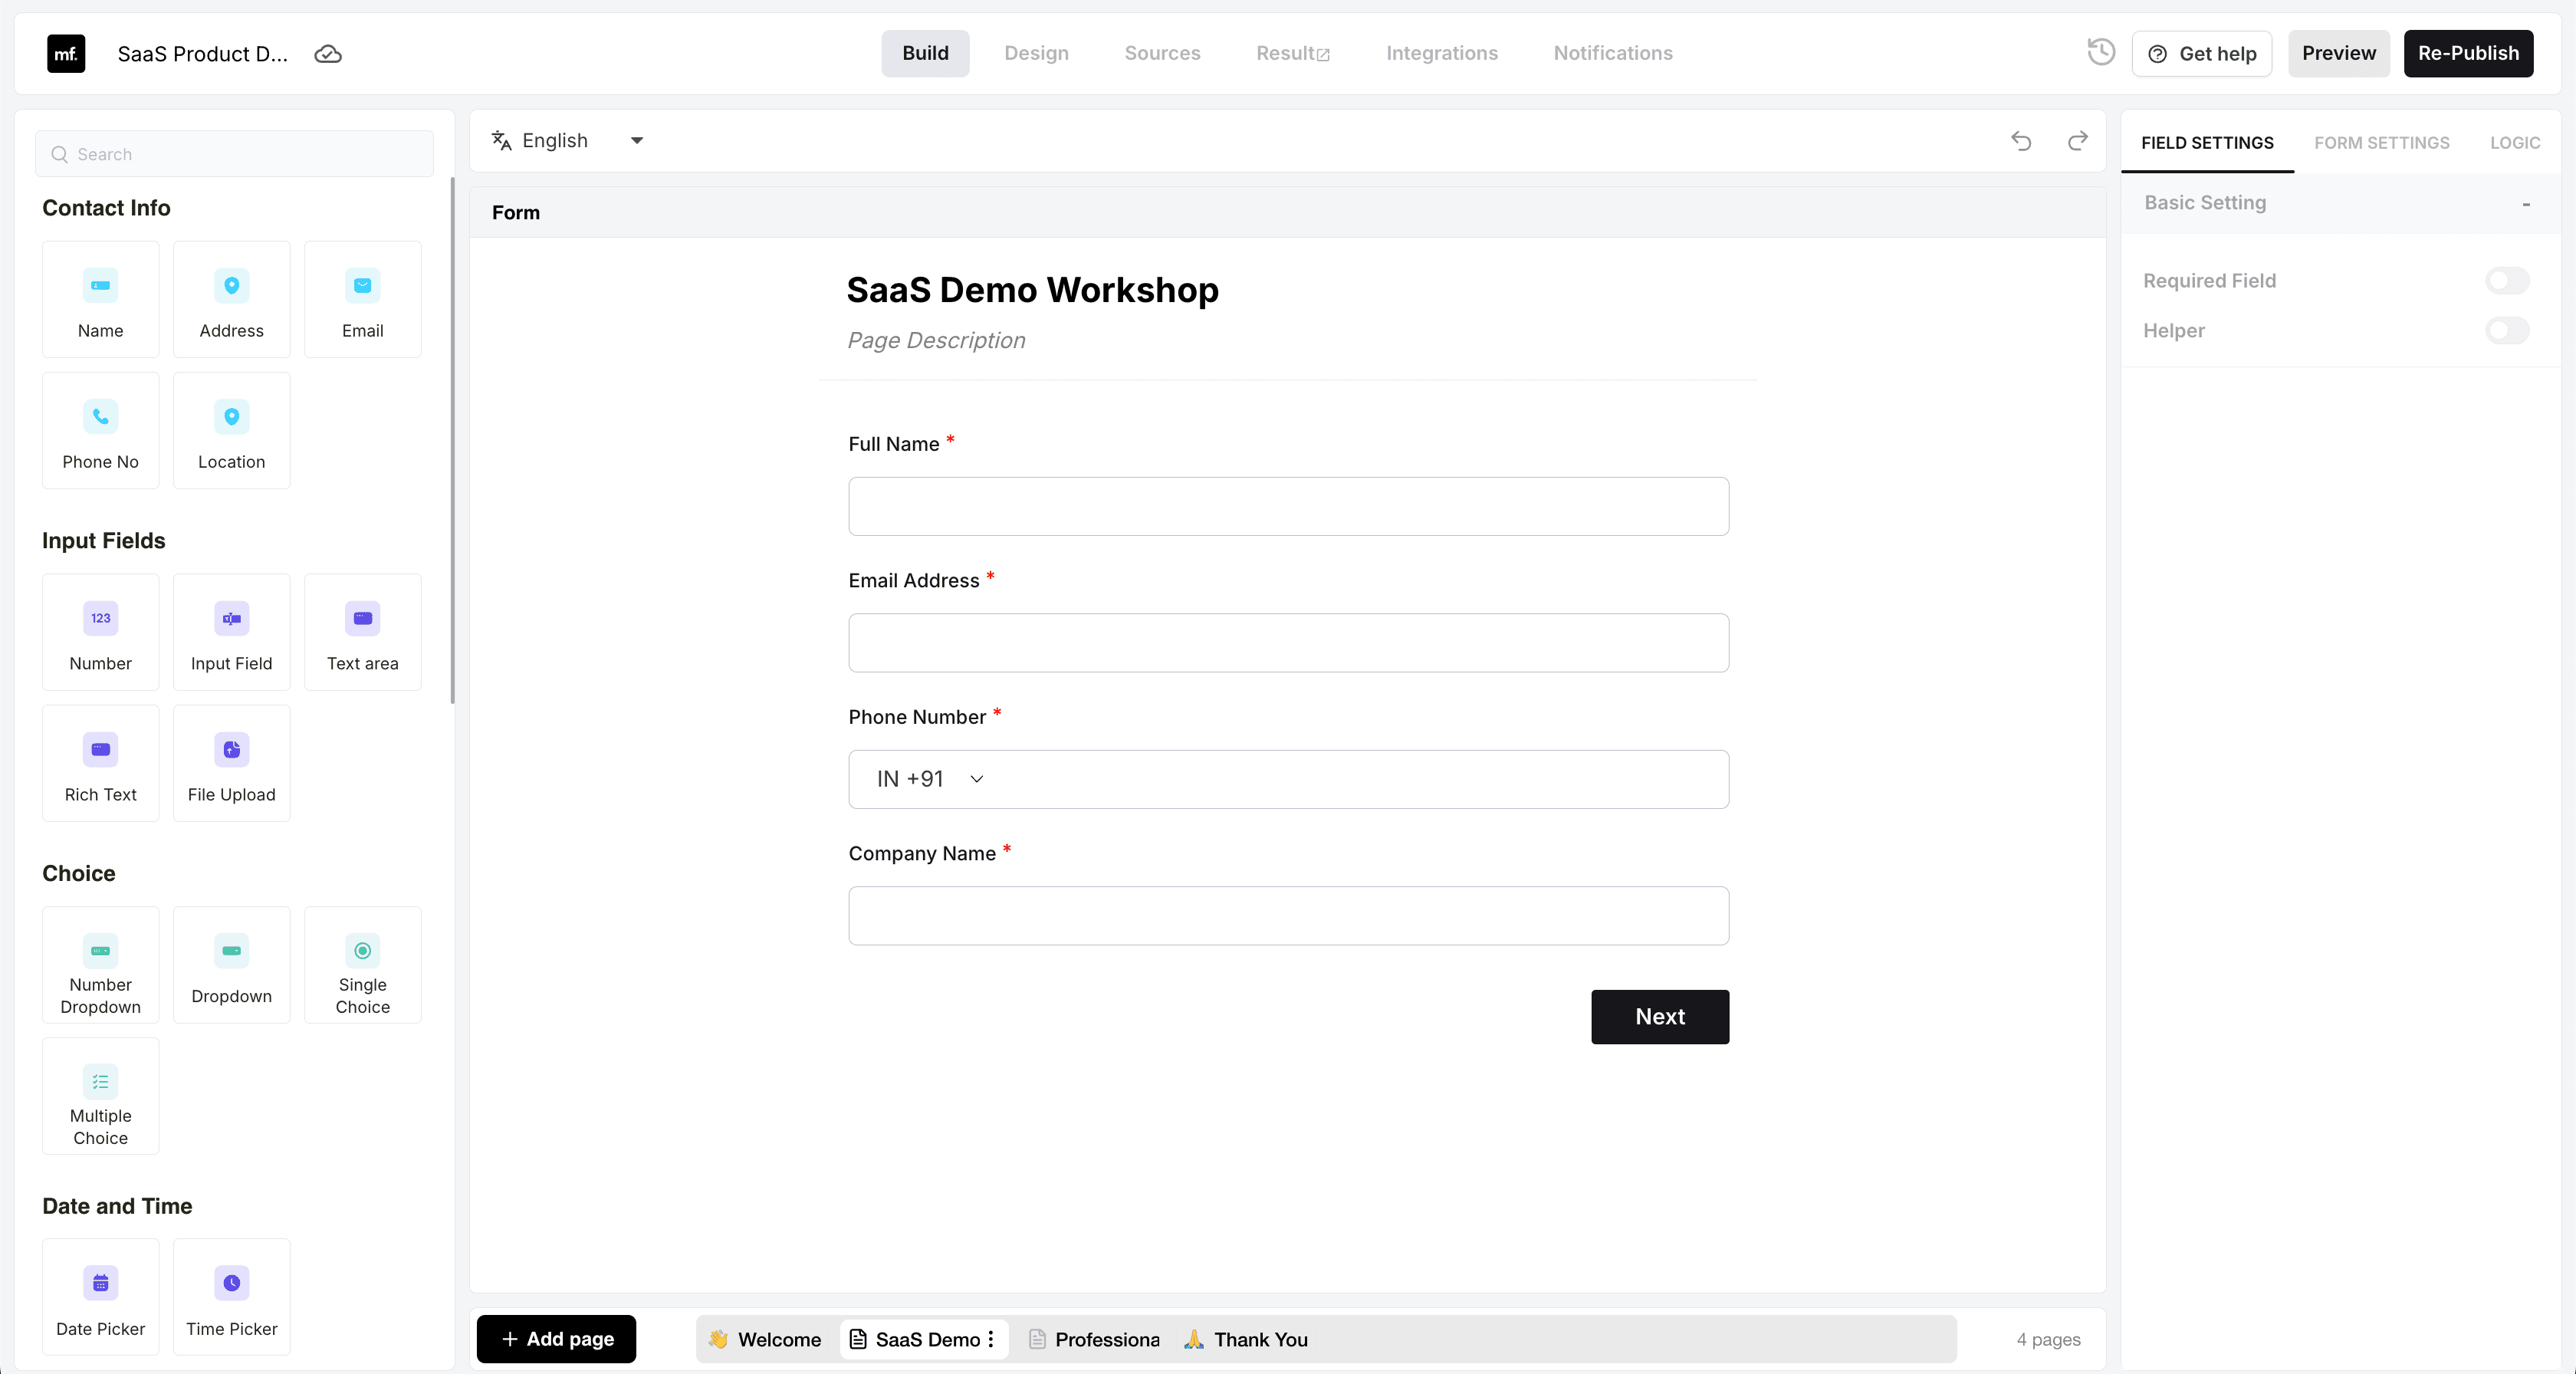Add a Rich Text field
The height and width of the screenshot is (1374, 2576).
[x=100, y=763]
